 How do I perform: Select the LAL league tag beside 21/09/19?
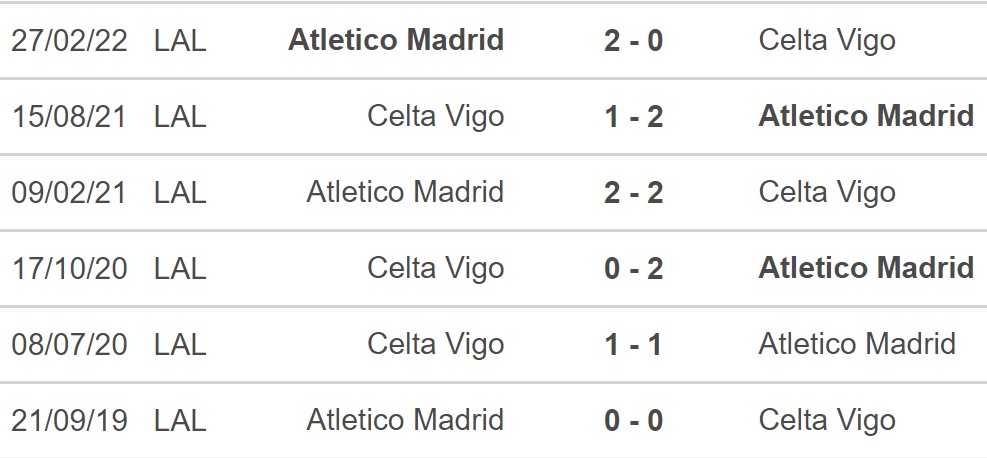(x=180, y=421)
